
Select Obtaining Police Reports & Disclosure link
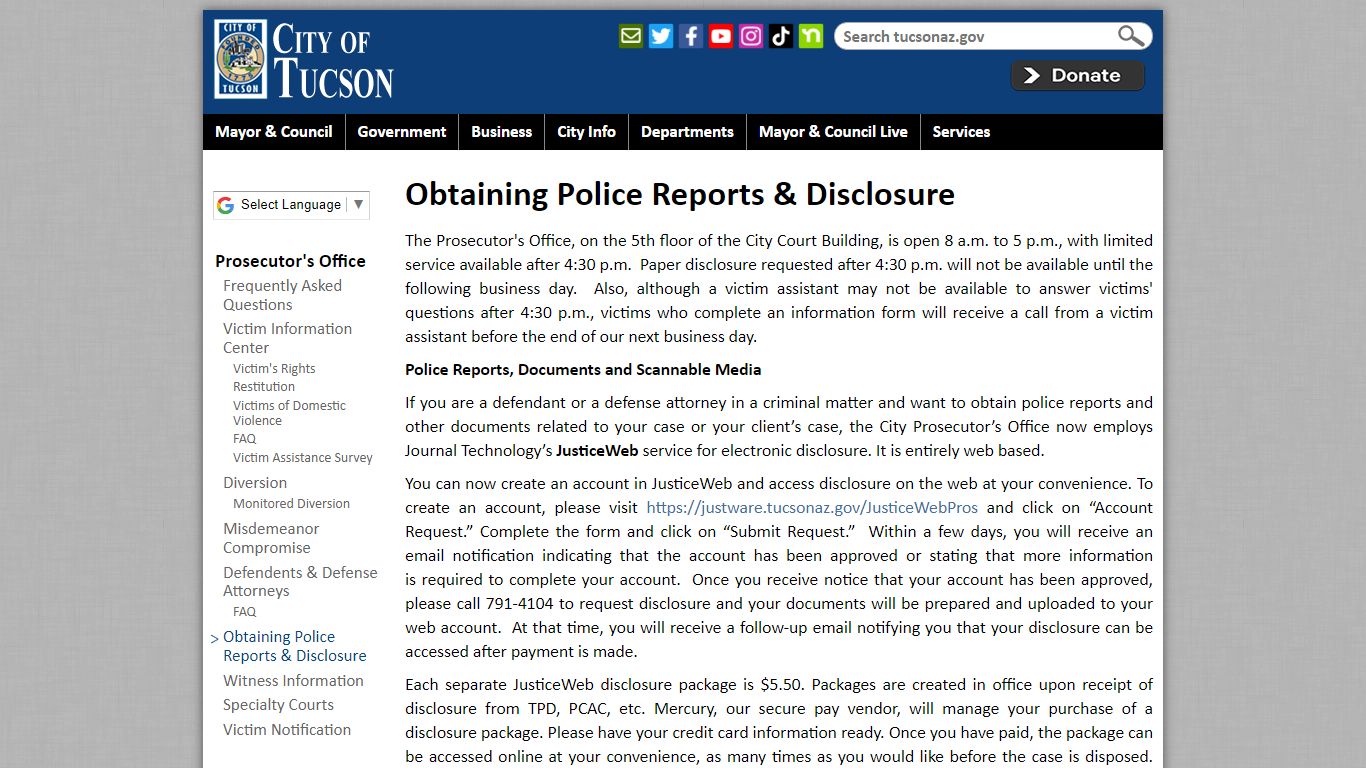[x=295, y=646]
